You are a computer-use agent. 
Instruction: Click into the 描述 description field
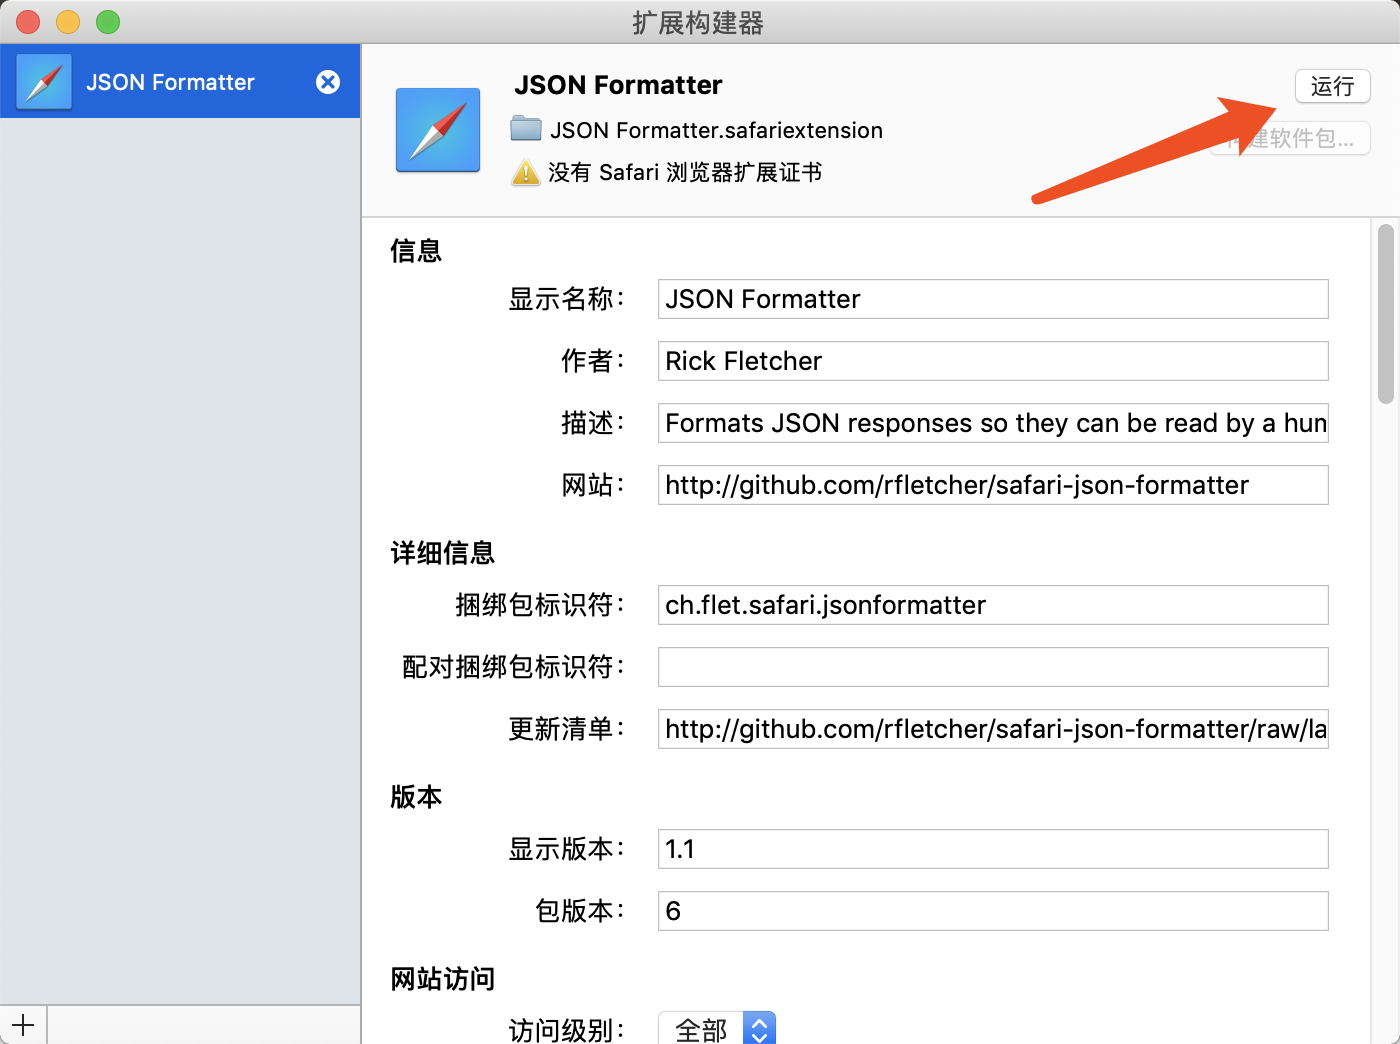pos(993,423)
